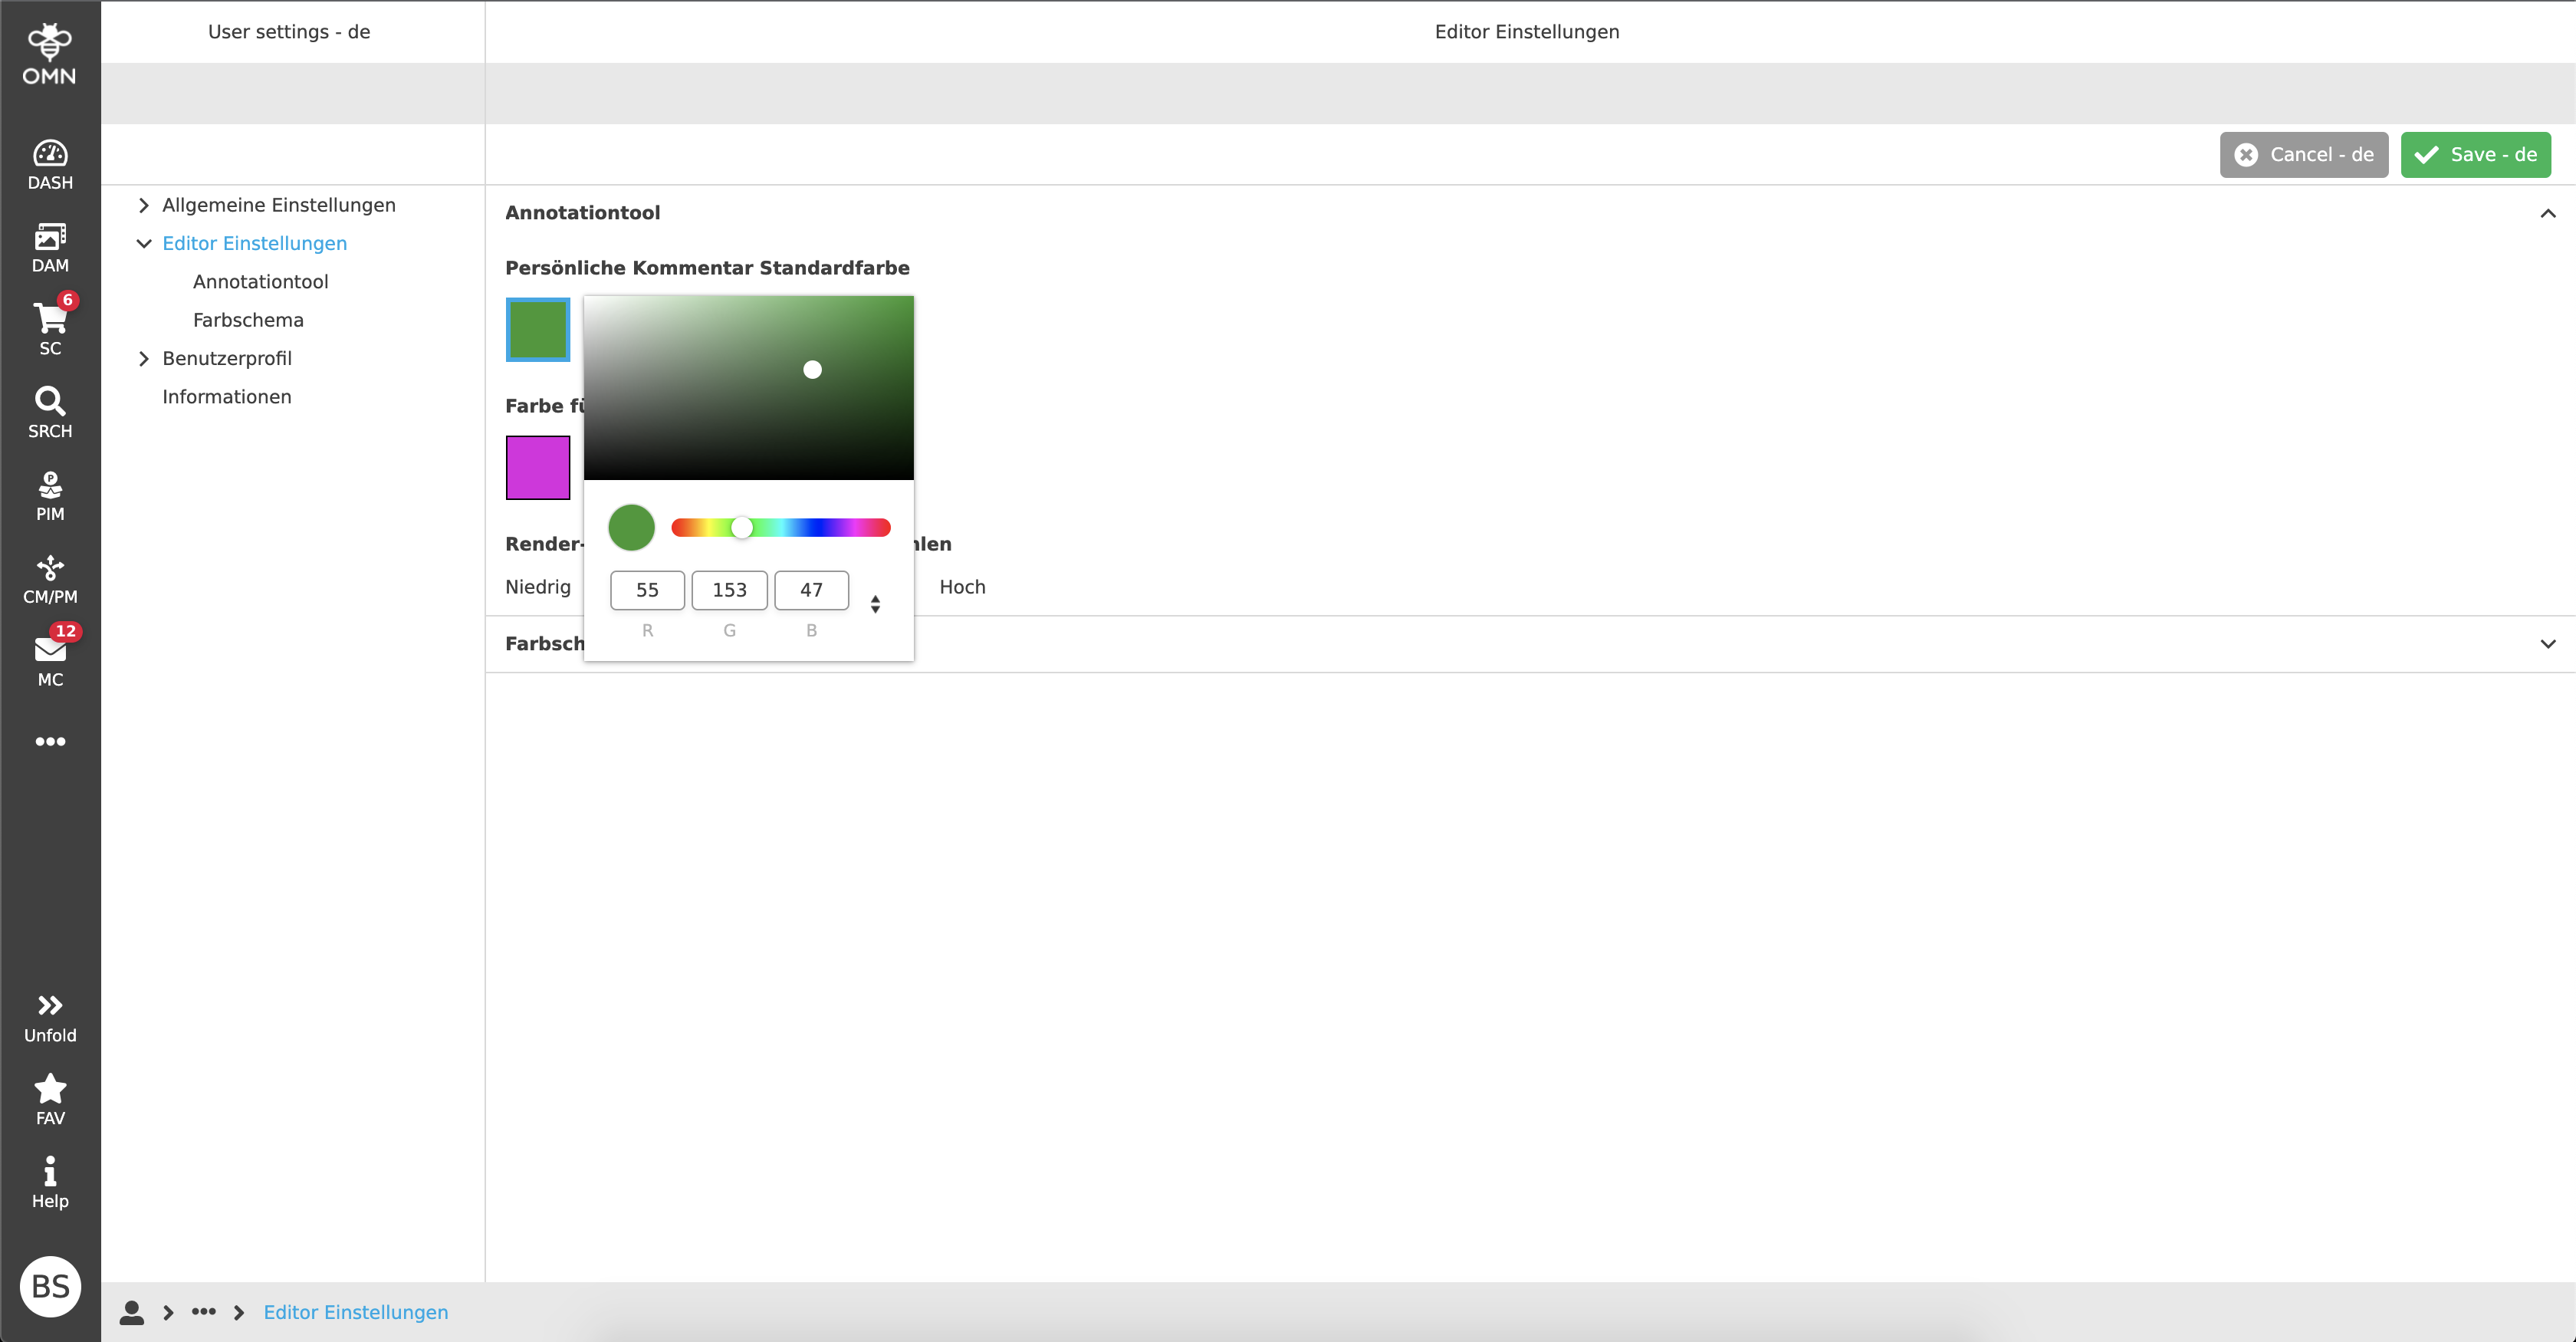Move the hue slider handle
The height and width of the screenshot is (1342, 2576).
[x=742, y=527]
